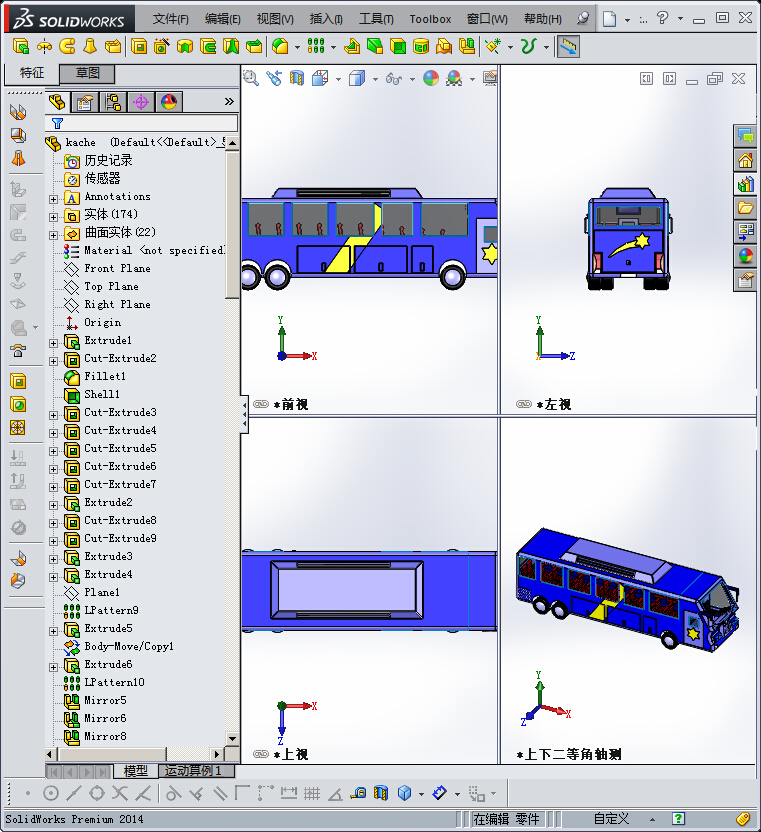Click the green help icon in status bar
This screenshot has height=832, width=761.
point(678,819)
